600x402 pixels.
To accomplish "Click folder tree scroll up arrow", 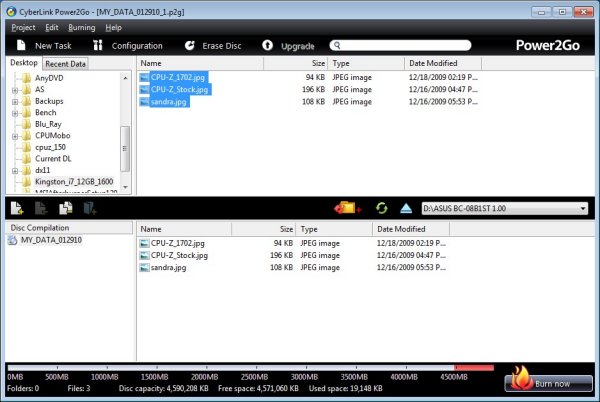I will click(125, 78).
